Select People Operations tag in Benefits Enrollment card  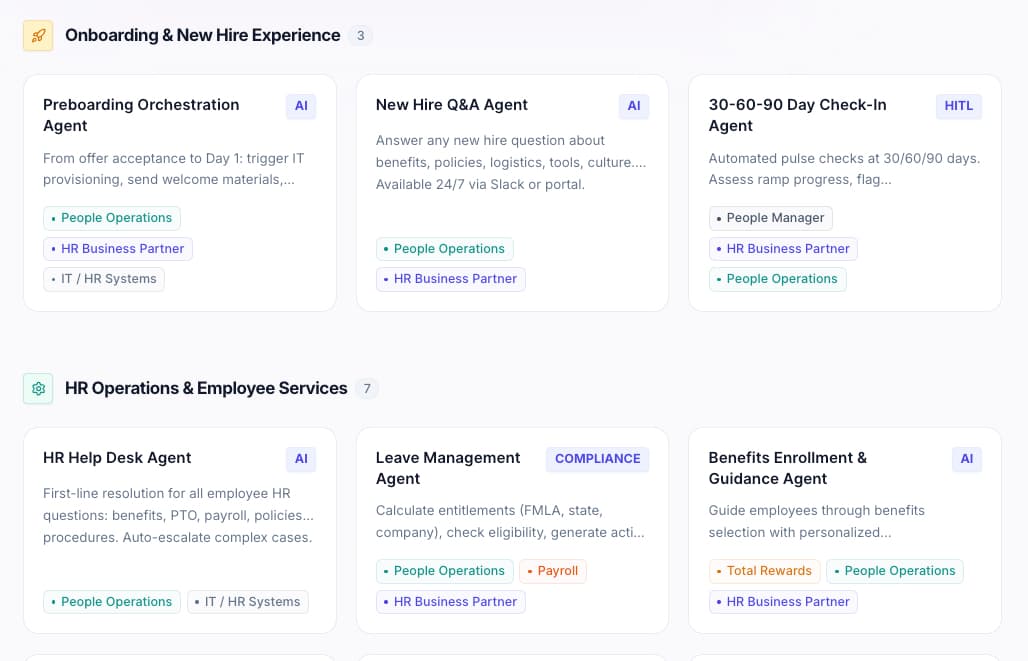(895, 571)
